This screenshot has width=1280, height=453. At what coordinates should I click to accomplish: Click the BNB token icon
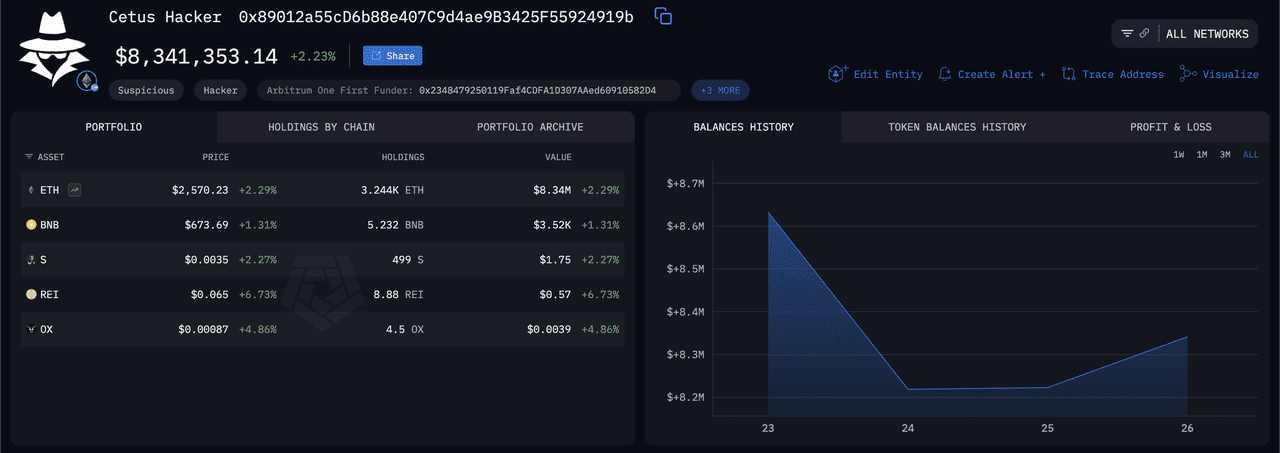[x=31, y=225]
